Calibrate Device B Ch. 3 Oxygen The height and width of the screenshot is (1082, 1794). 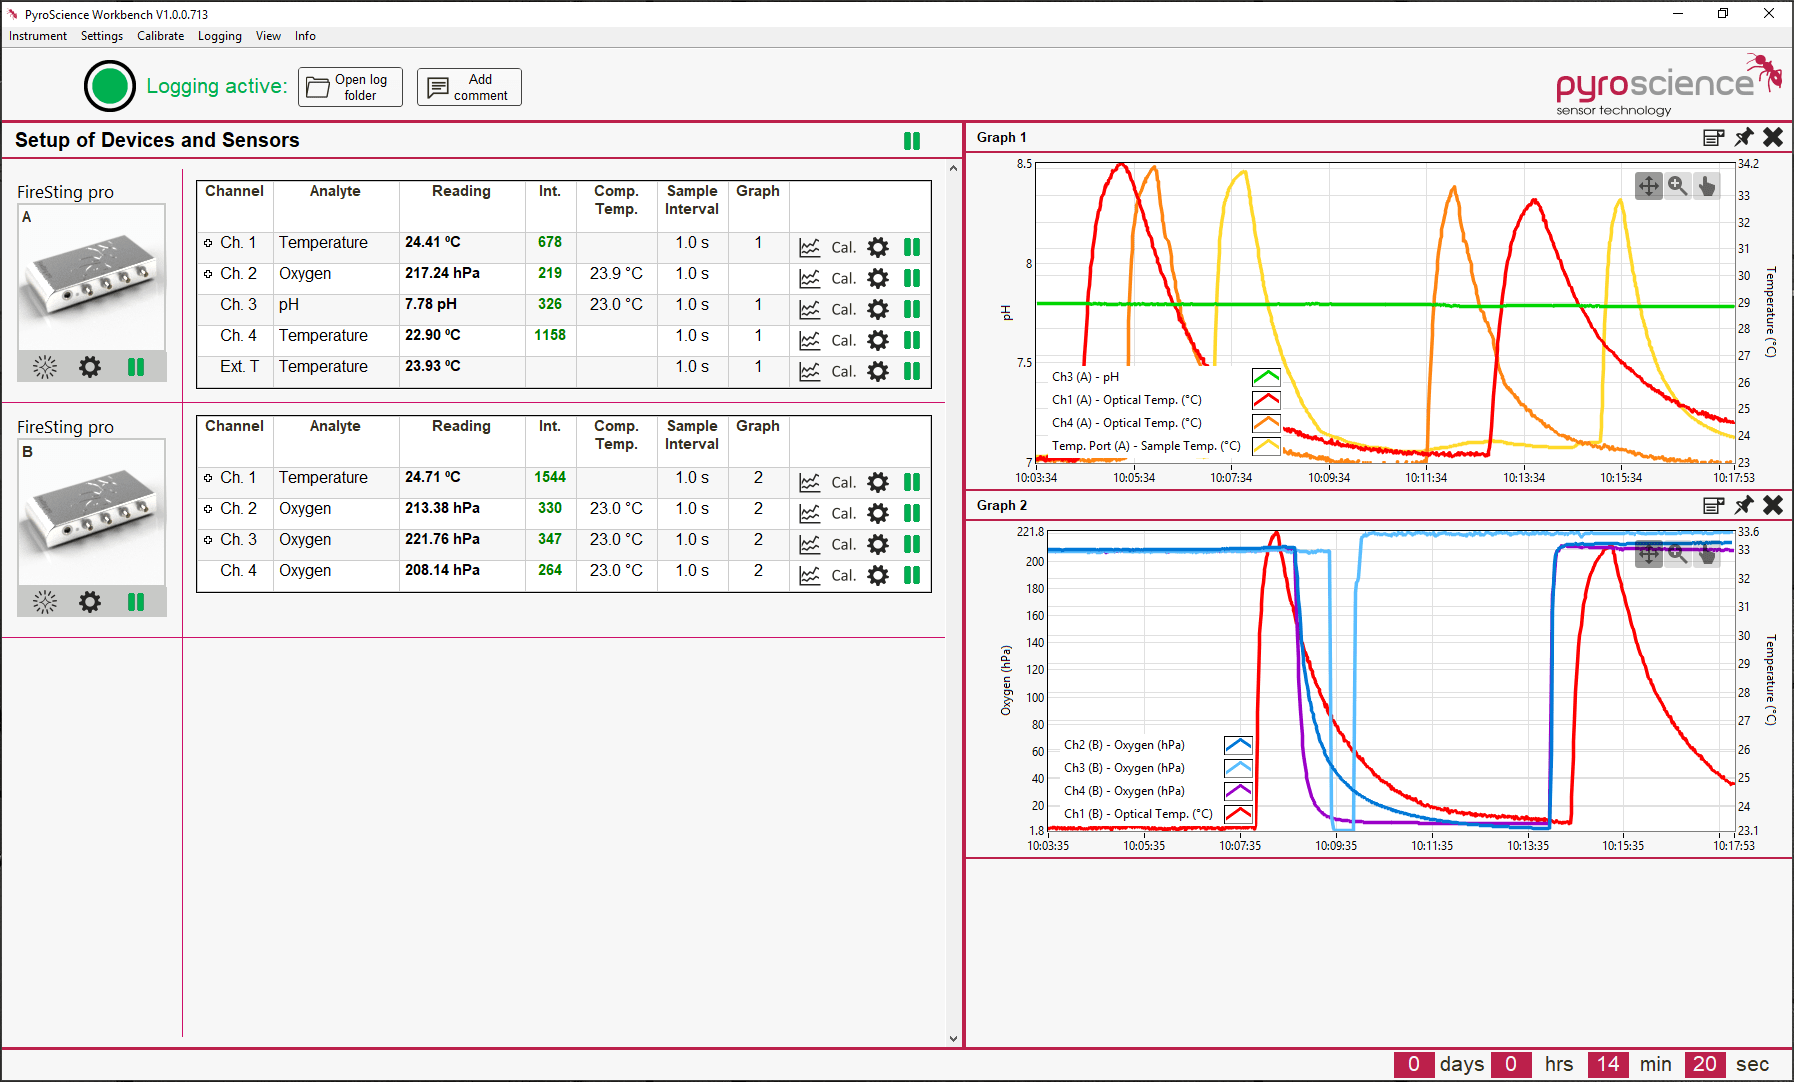point(843,545)
